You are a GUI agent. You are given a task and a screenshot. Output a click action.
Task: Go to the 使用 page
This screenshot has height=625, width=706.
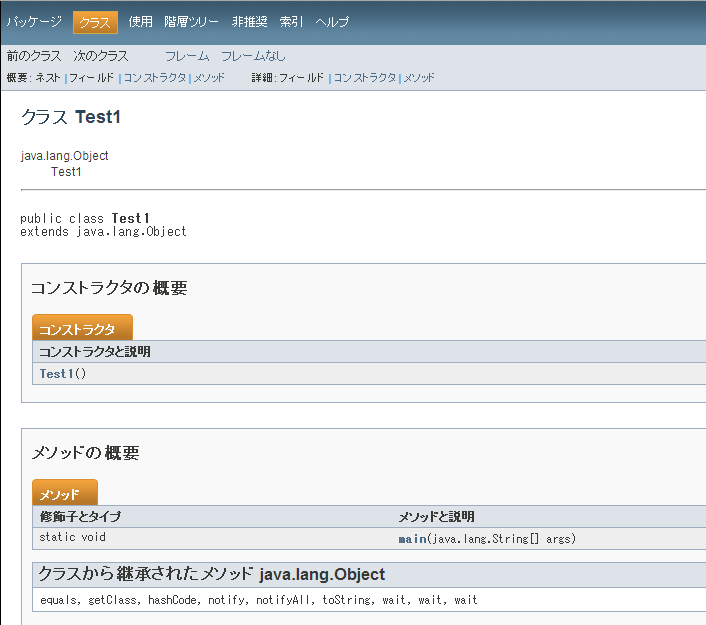click(x=140, y=22)
